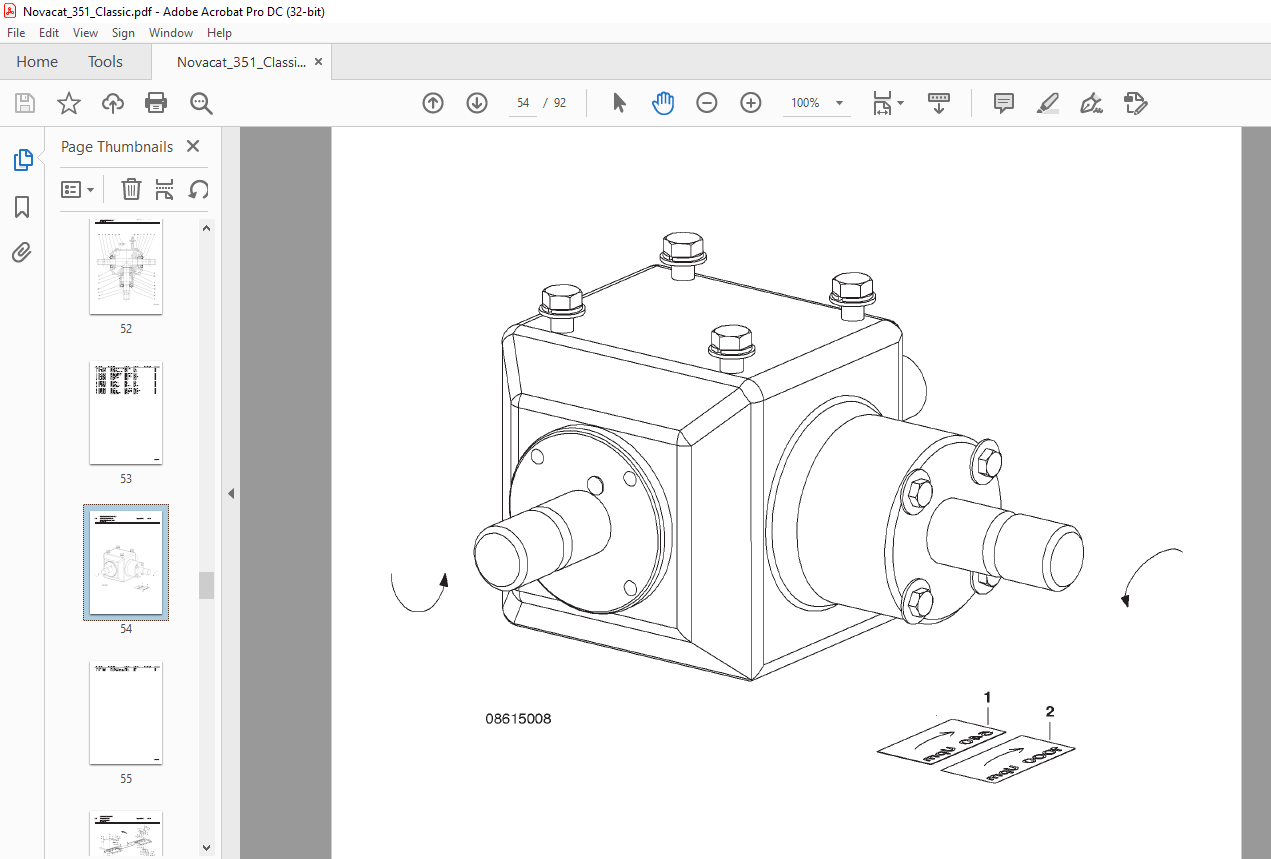Expand fit page options dropdown
Image resolution: width=1271 pixels, height=859 pixels.
tap(888, 103)
